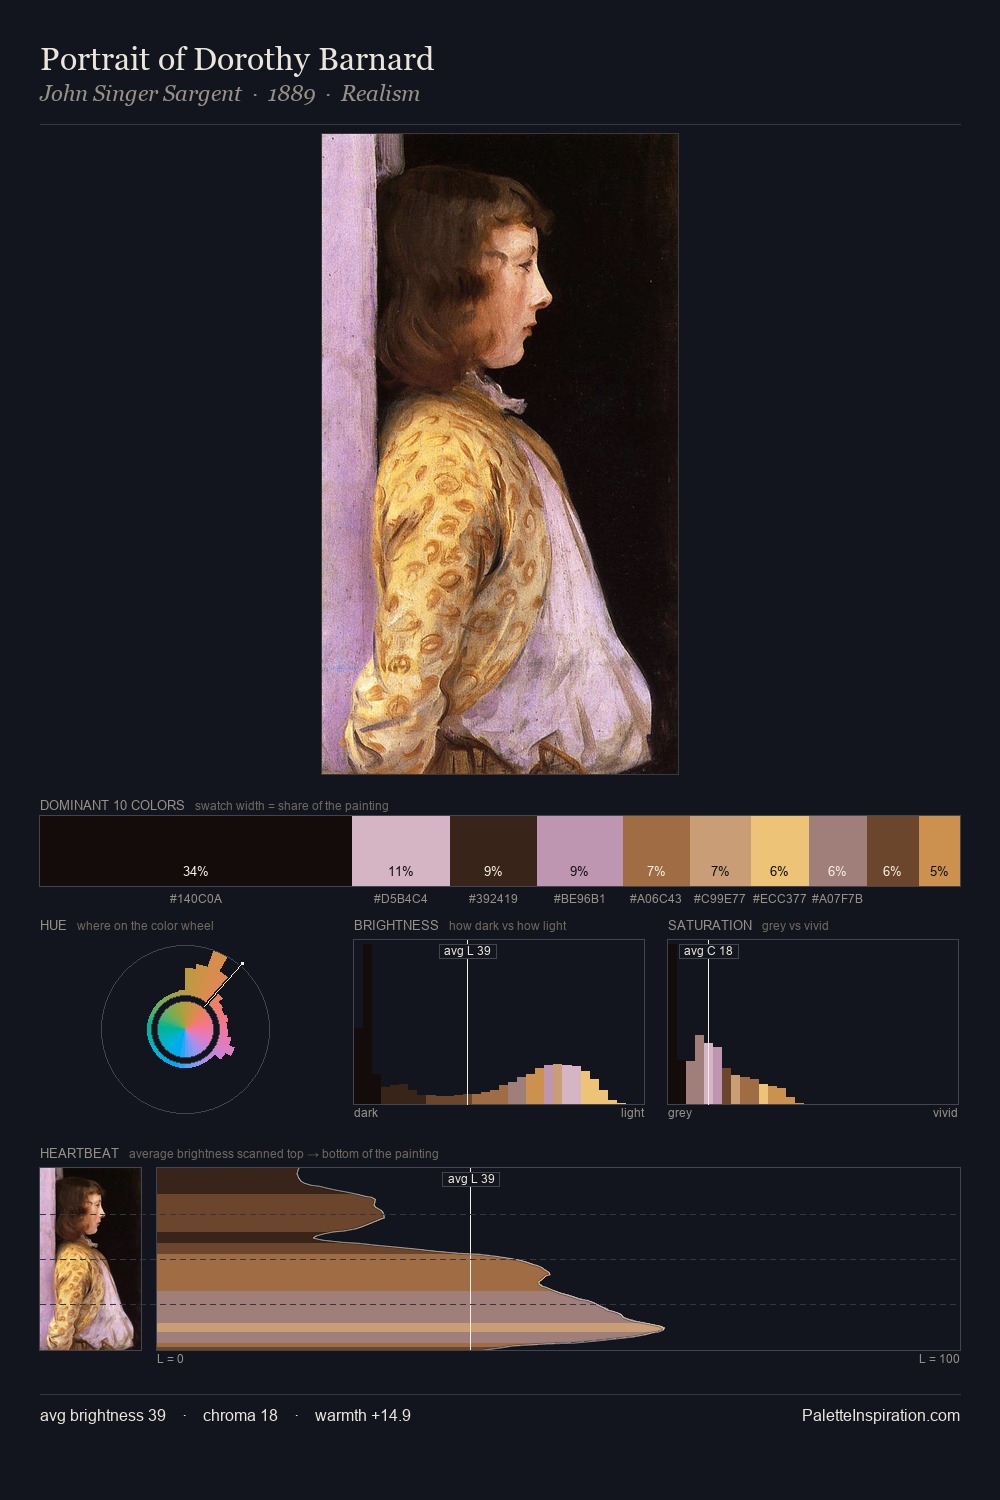Click the 'HUE' section heading

[53, 925]
